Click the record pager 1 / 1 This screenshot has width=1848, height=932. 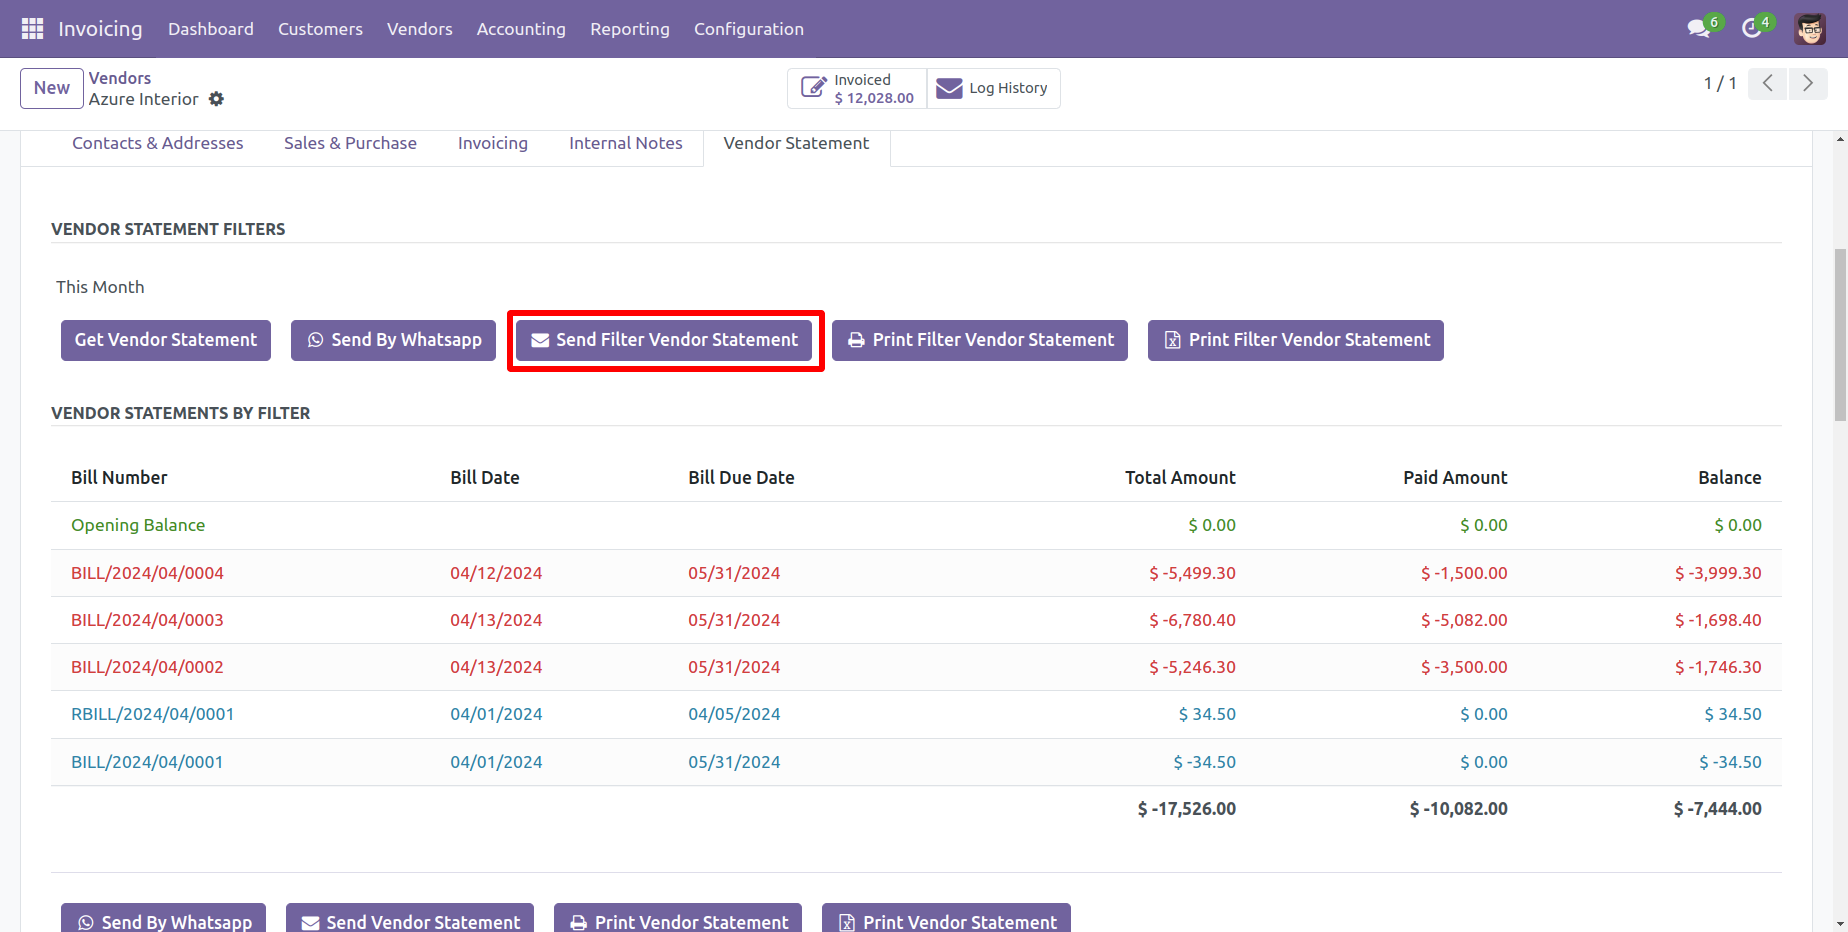coord(1720,83)
